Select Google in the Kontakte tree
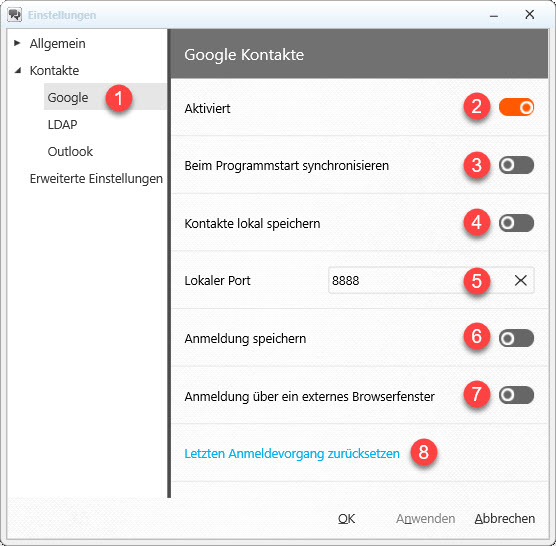556x546 pixels. click(x=68, y=98)
